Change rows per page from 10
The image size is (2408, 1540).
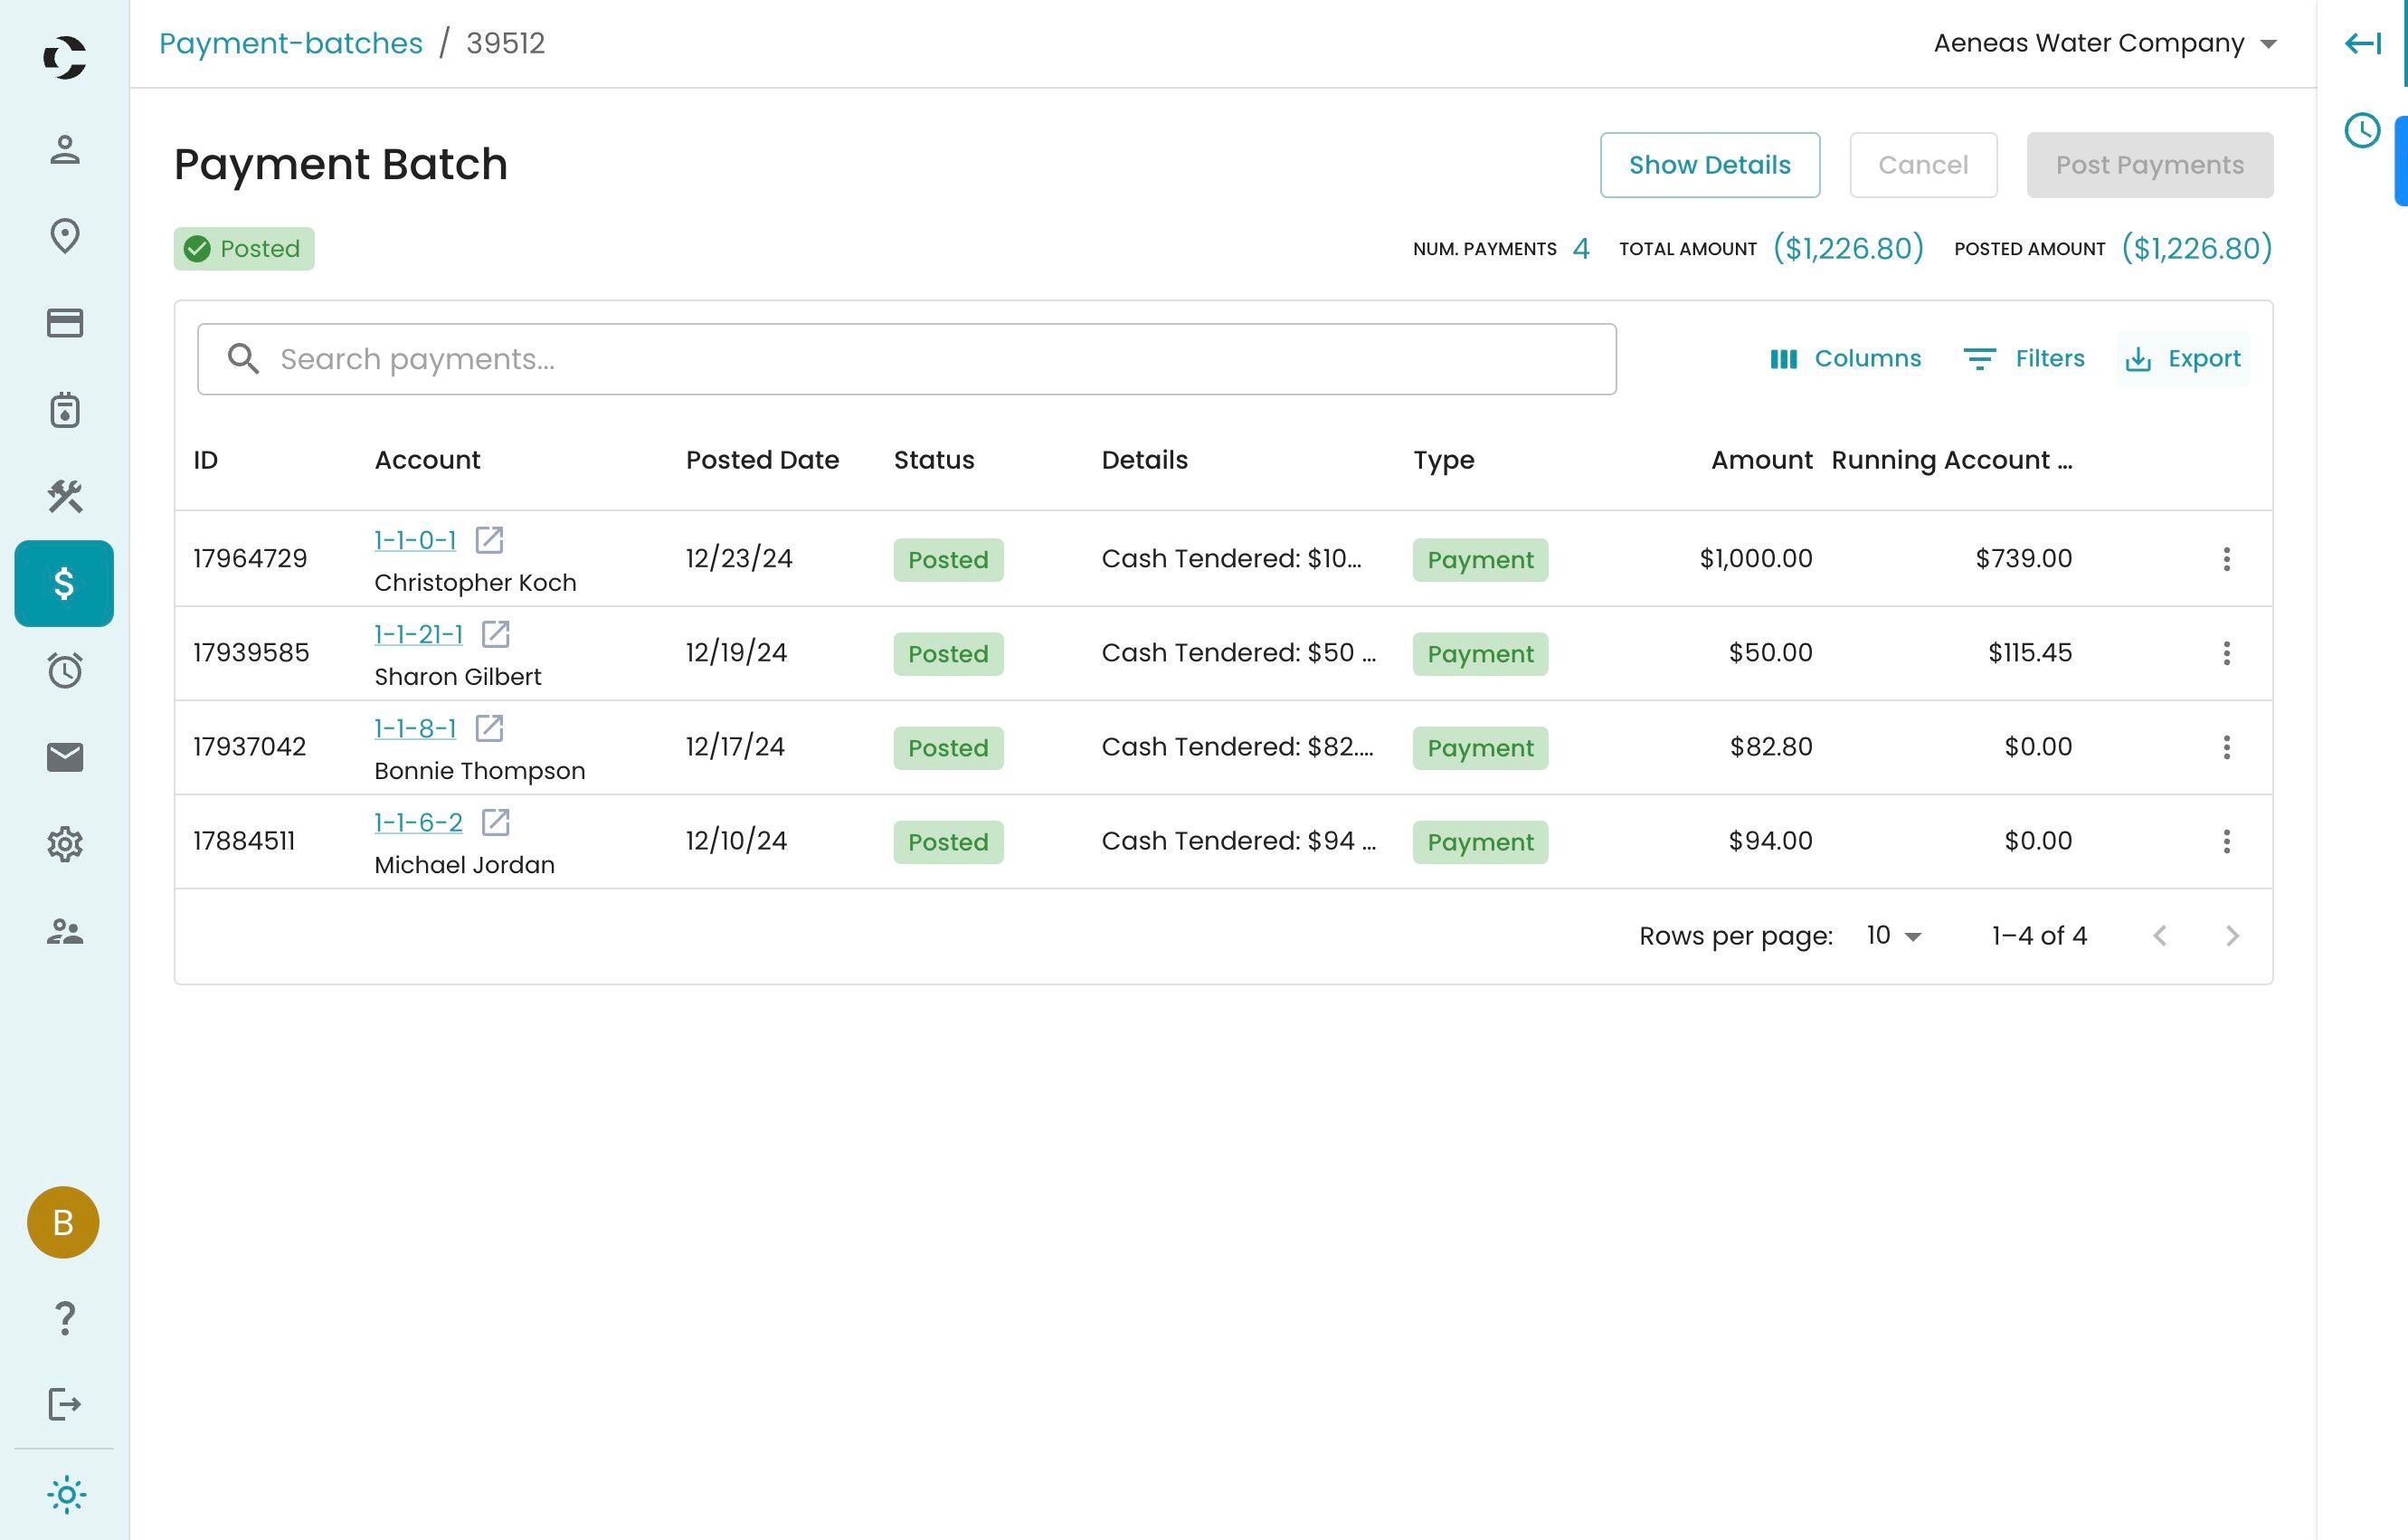pyautogui.click(x=1891, y=935)
